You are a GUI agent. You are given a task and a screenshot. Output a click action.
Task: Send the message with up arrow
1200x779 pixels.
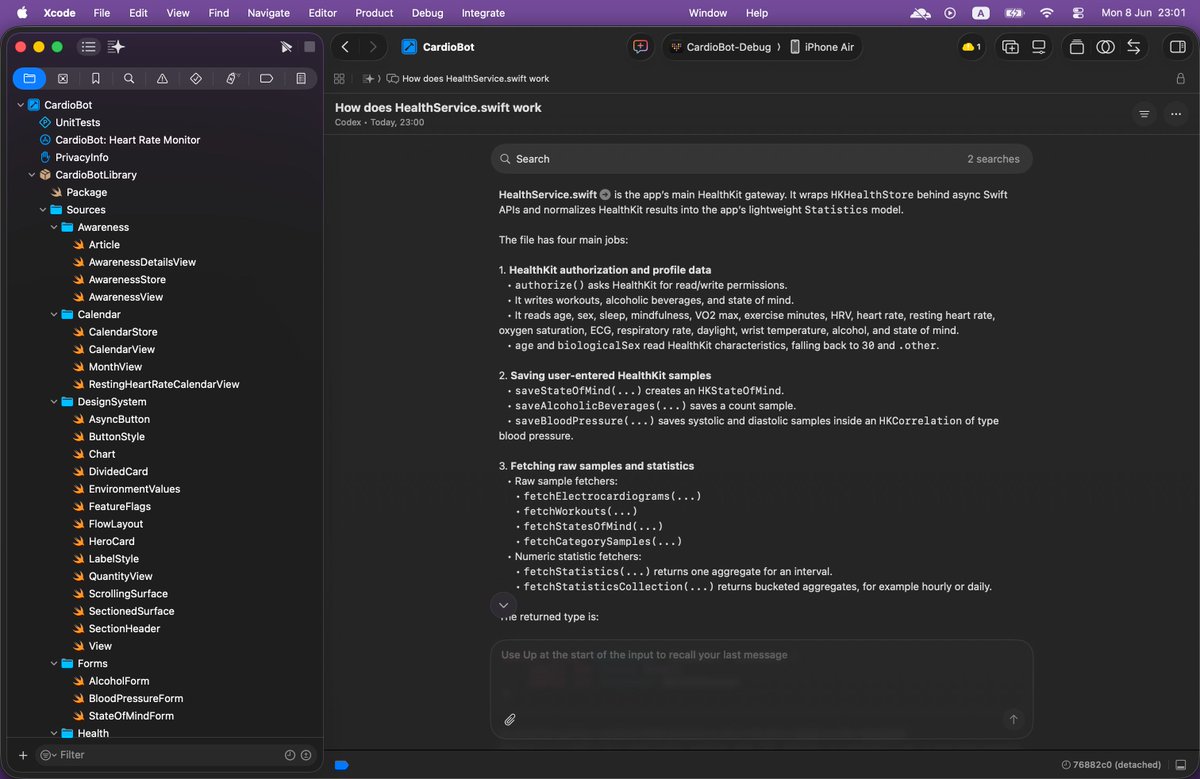pyautogui.click(x=1013, y=719)
